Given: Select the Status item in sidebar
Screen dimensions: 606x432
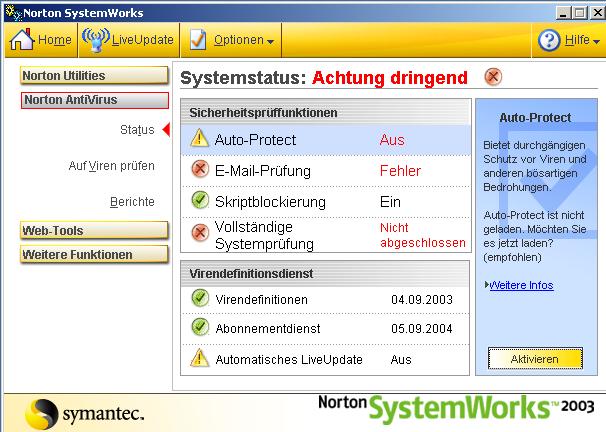Looking at the screenshot, I should 137,130.
